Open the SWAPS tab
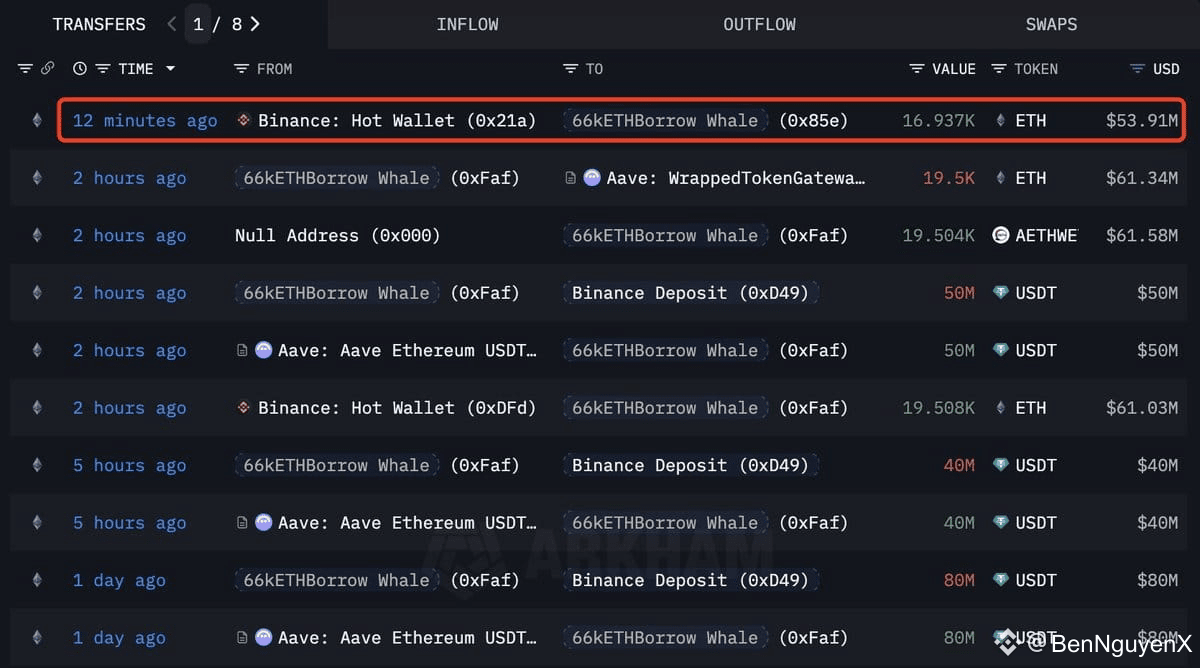Viewport: 1200px width, 668px height. pos(1051,24)
